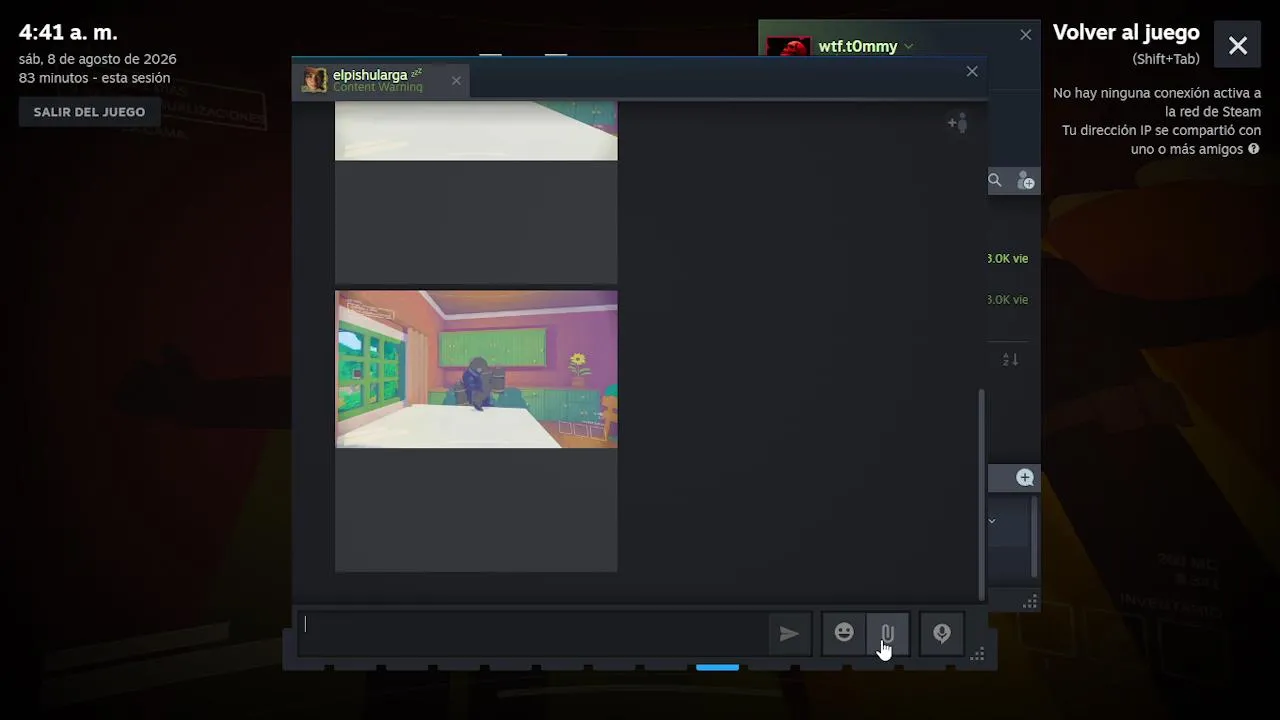Add a friend from the friends list
This screenshot has height=720, width=1280.
[1025, 181]
